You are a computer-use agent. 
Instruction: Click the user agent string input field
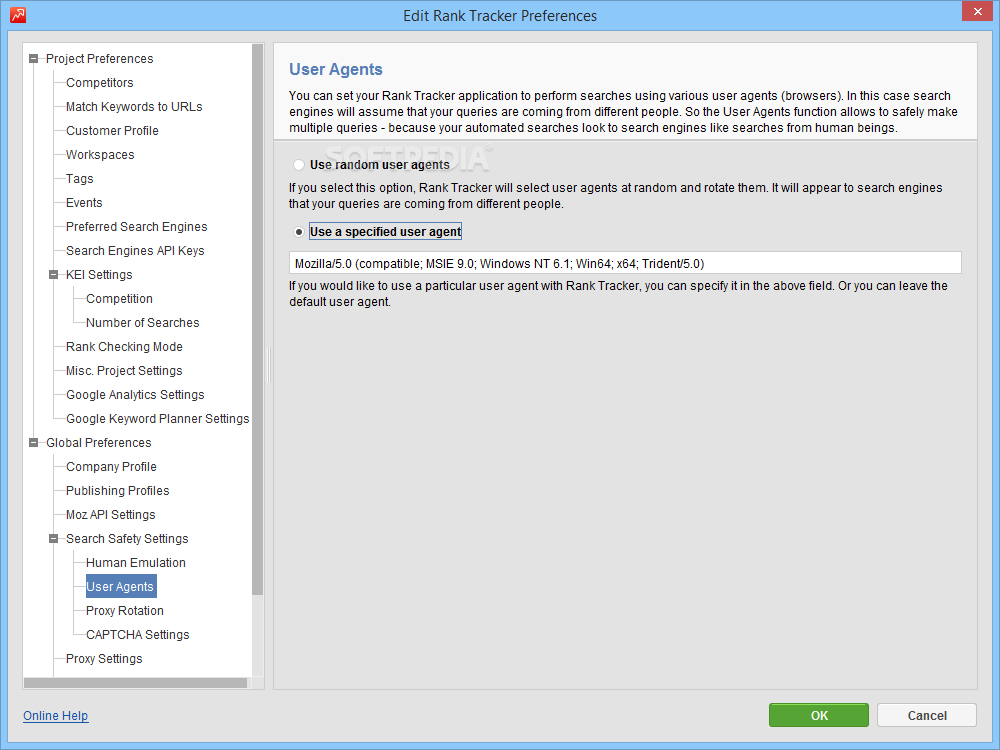coord(625,263)
